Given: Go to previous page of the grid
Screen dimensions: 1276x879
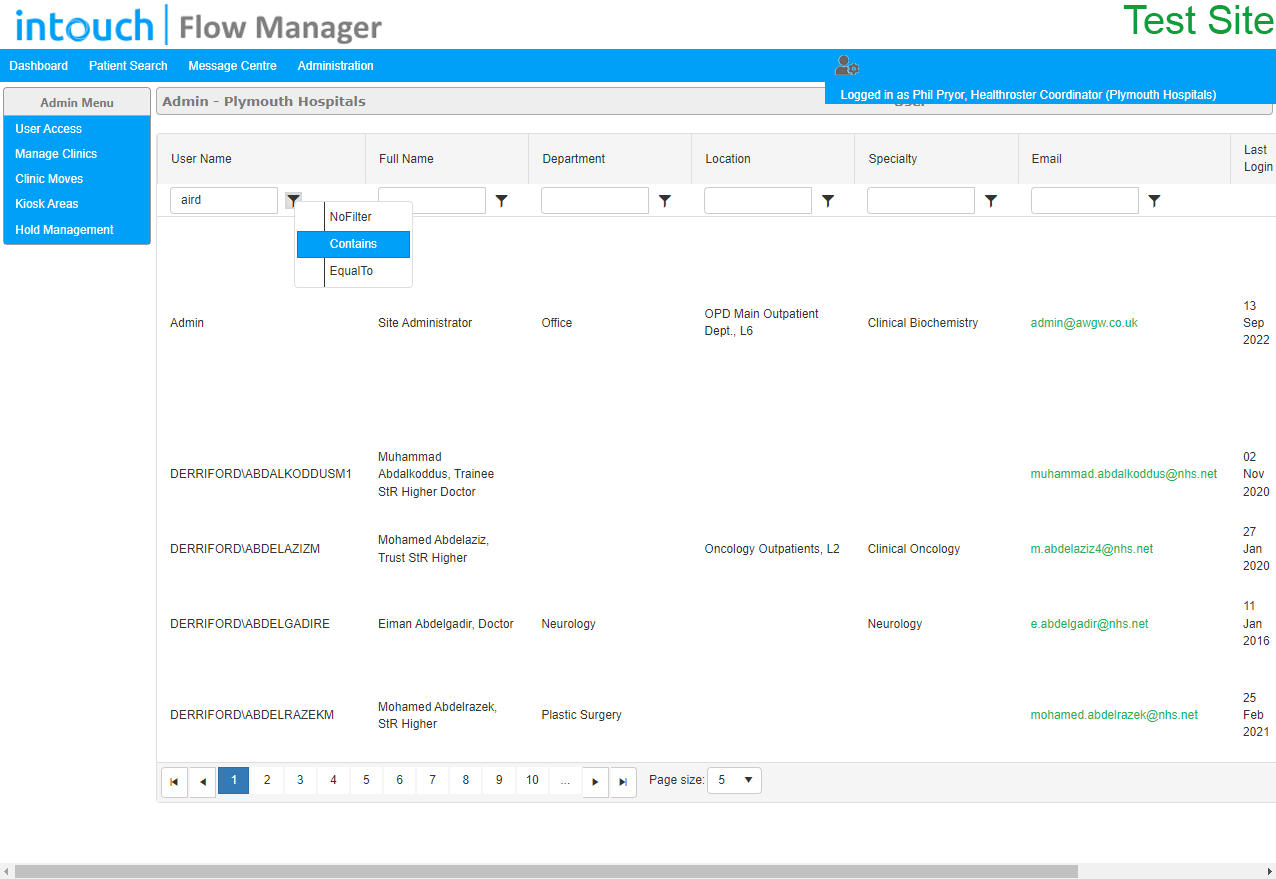Looking at the screenshot, I should (x=203, y=781).
